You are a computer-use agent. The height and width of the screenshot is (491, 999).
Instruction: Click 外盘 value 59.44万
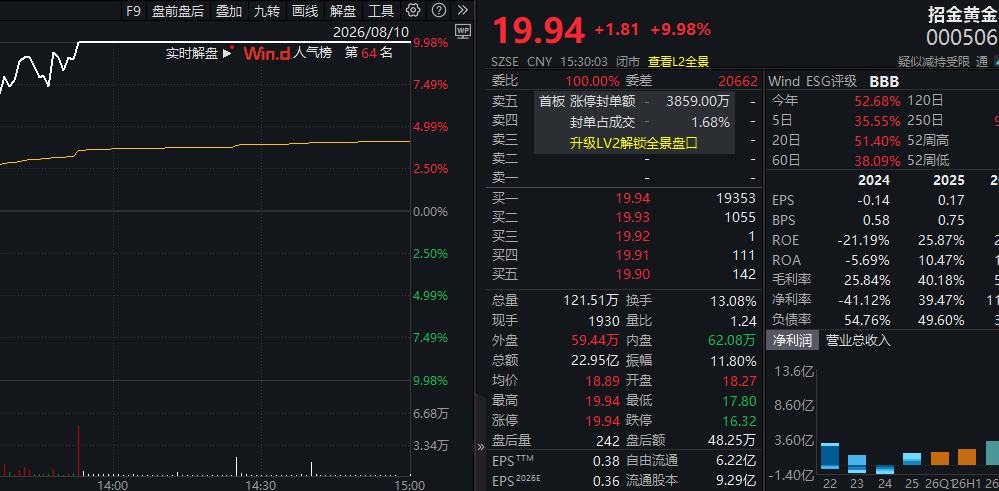coord(595,341)
